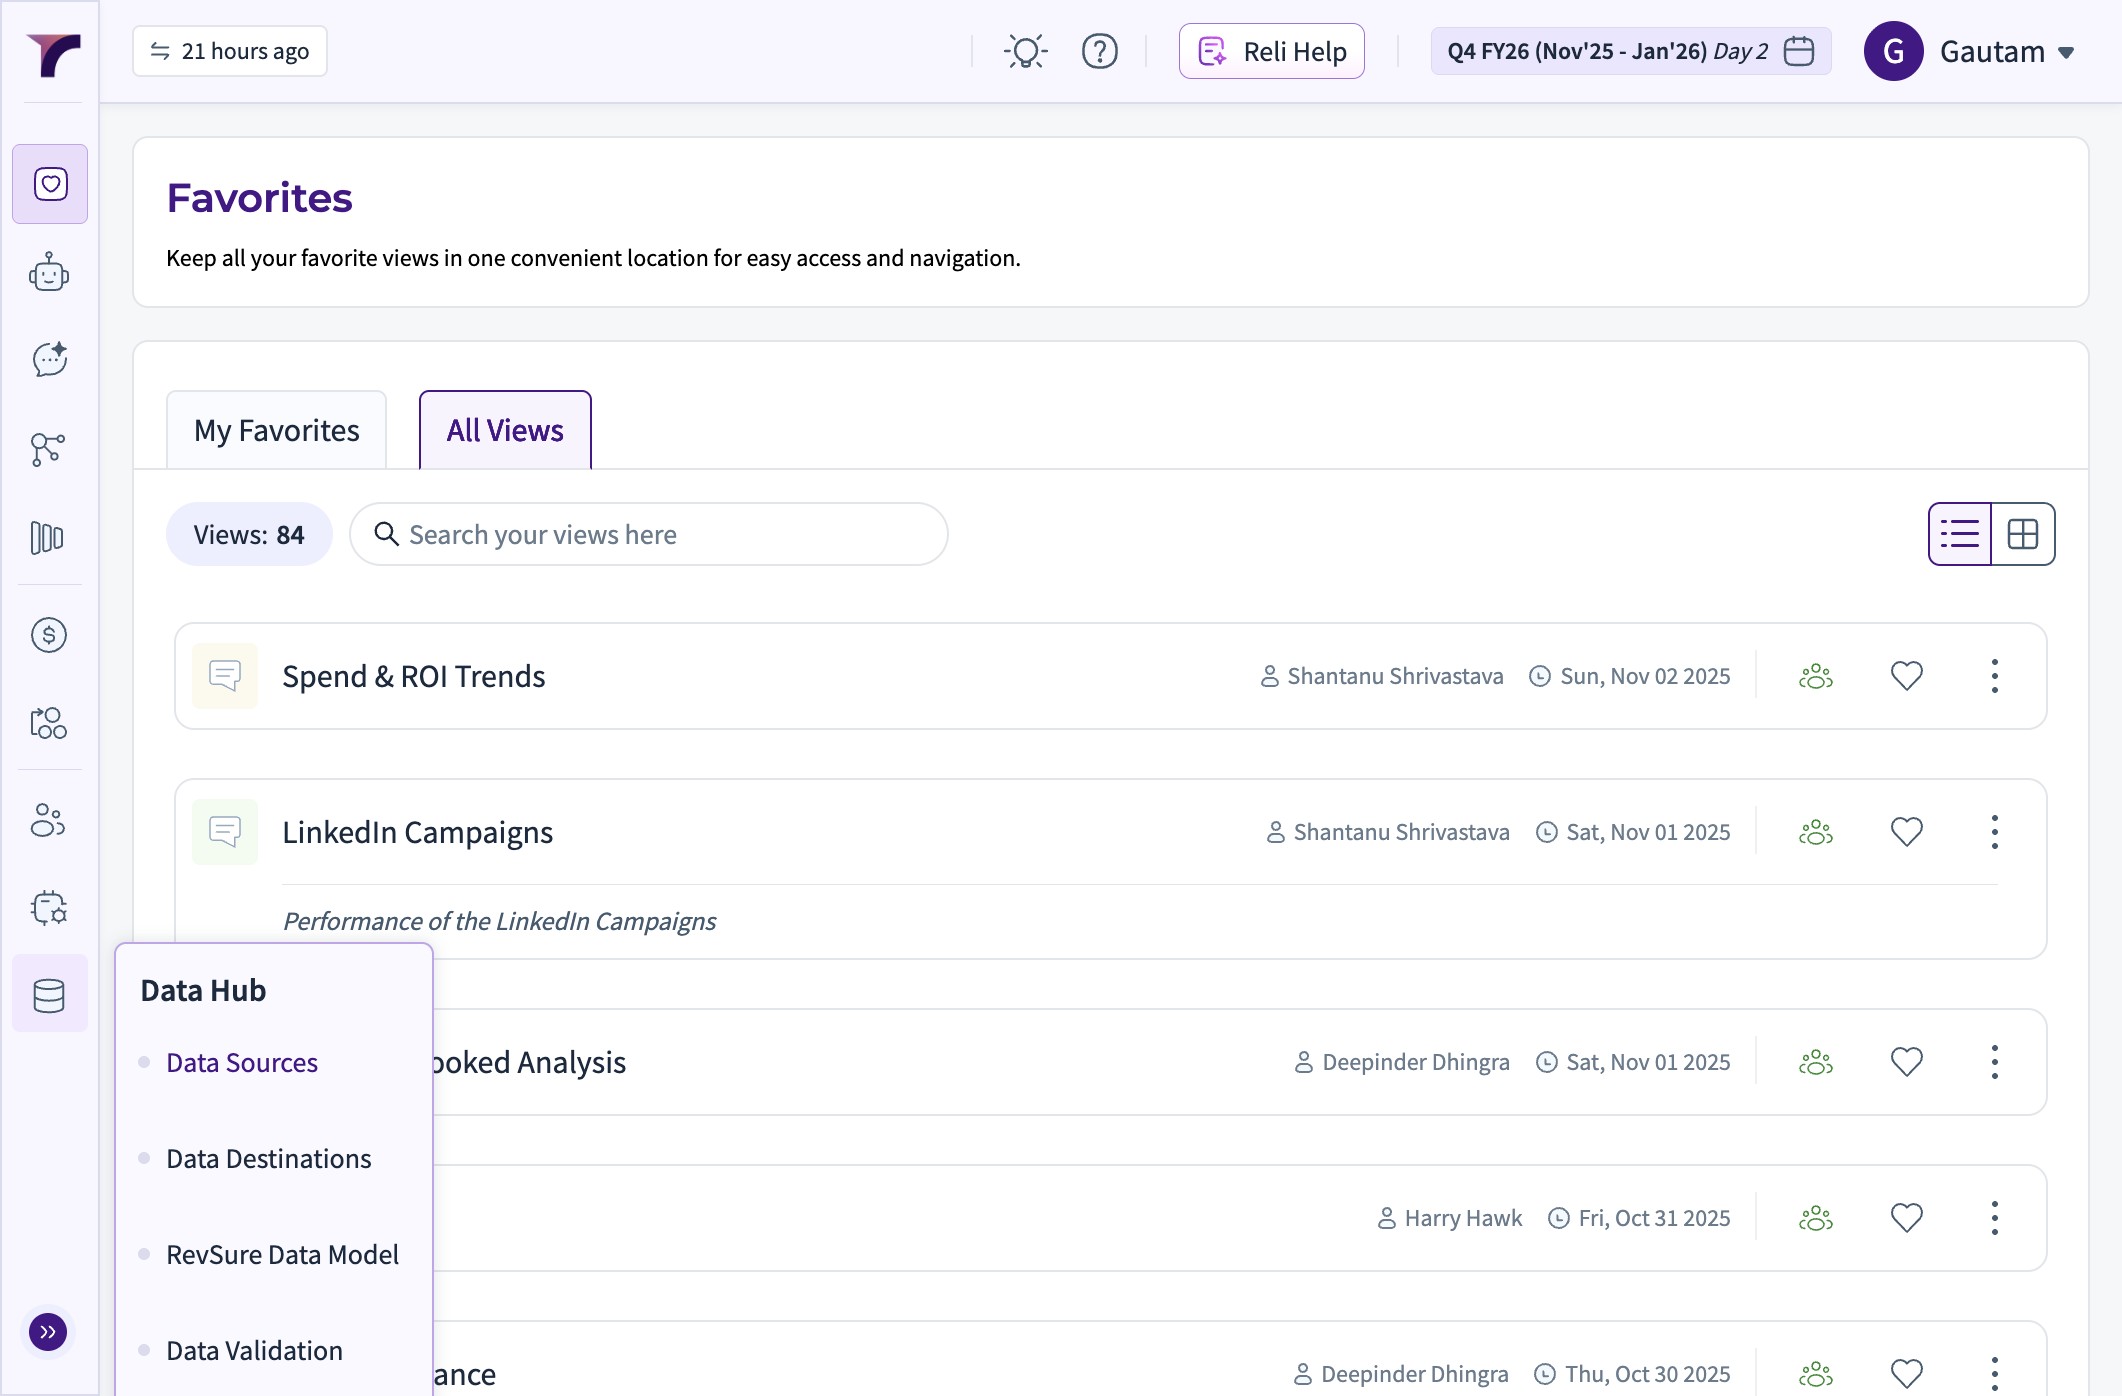Switch to the My Favorites tab
Screen dimensions: 2122x1396
pos(276,430)
